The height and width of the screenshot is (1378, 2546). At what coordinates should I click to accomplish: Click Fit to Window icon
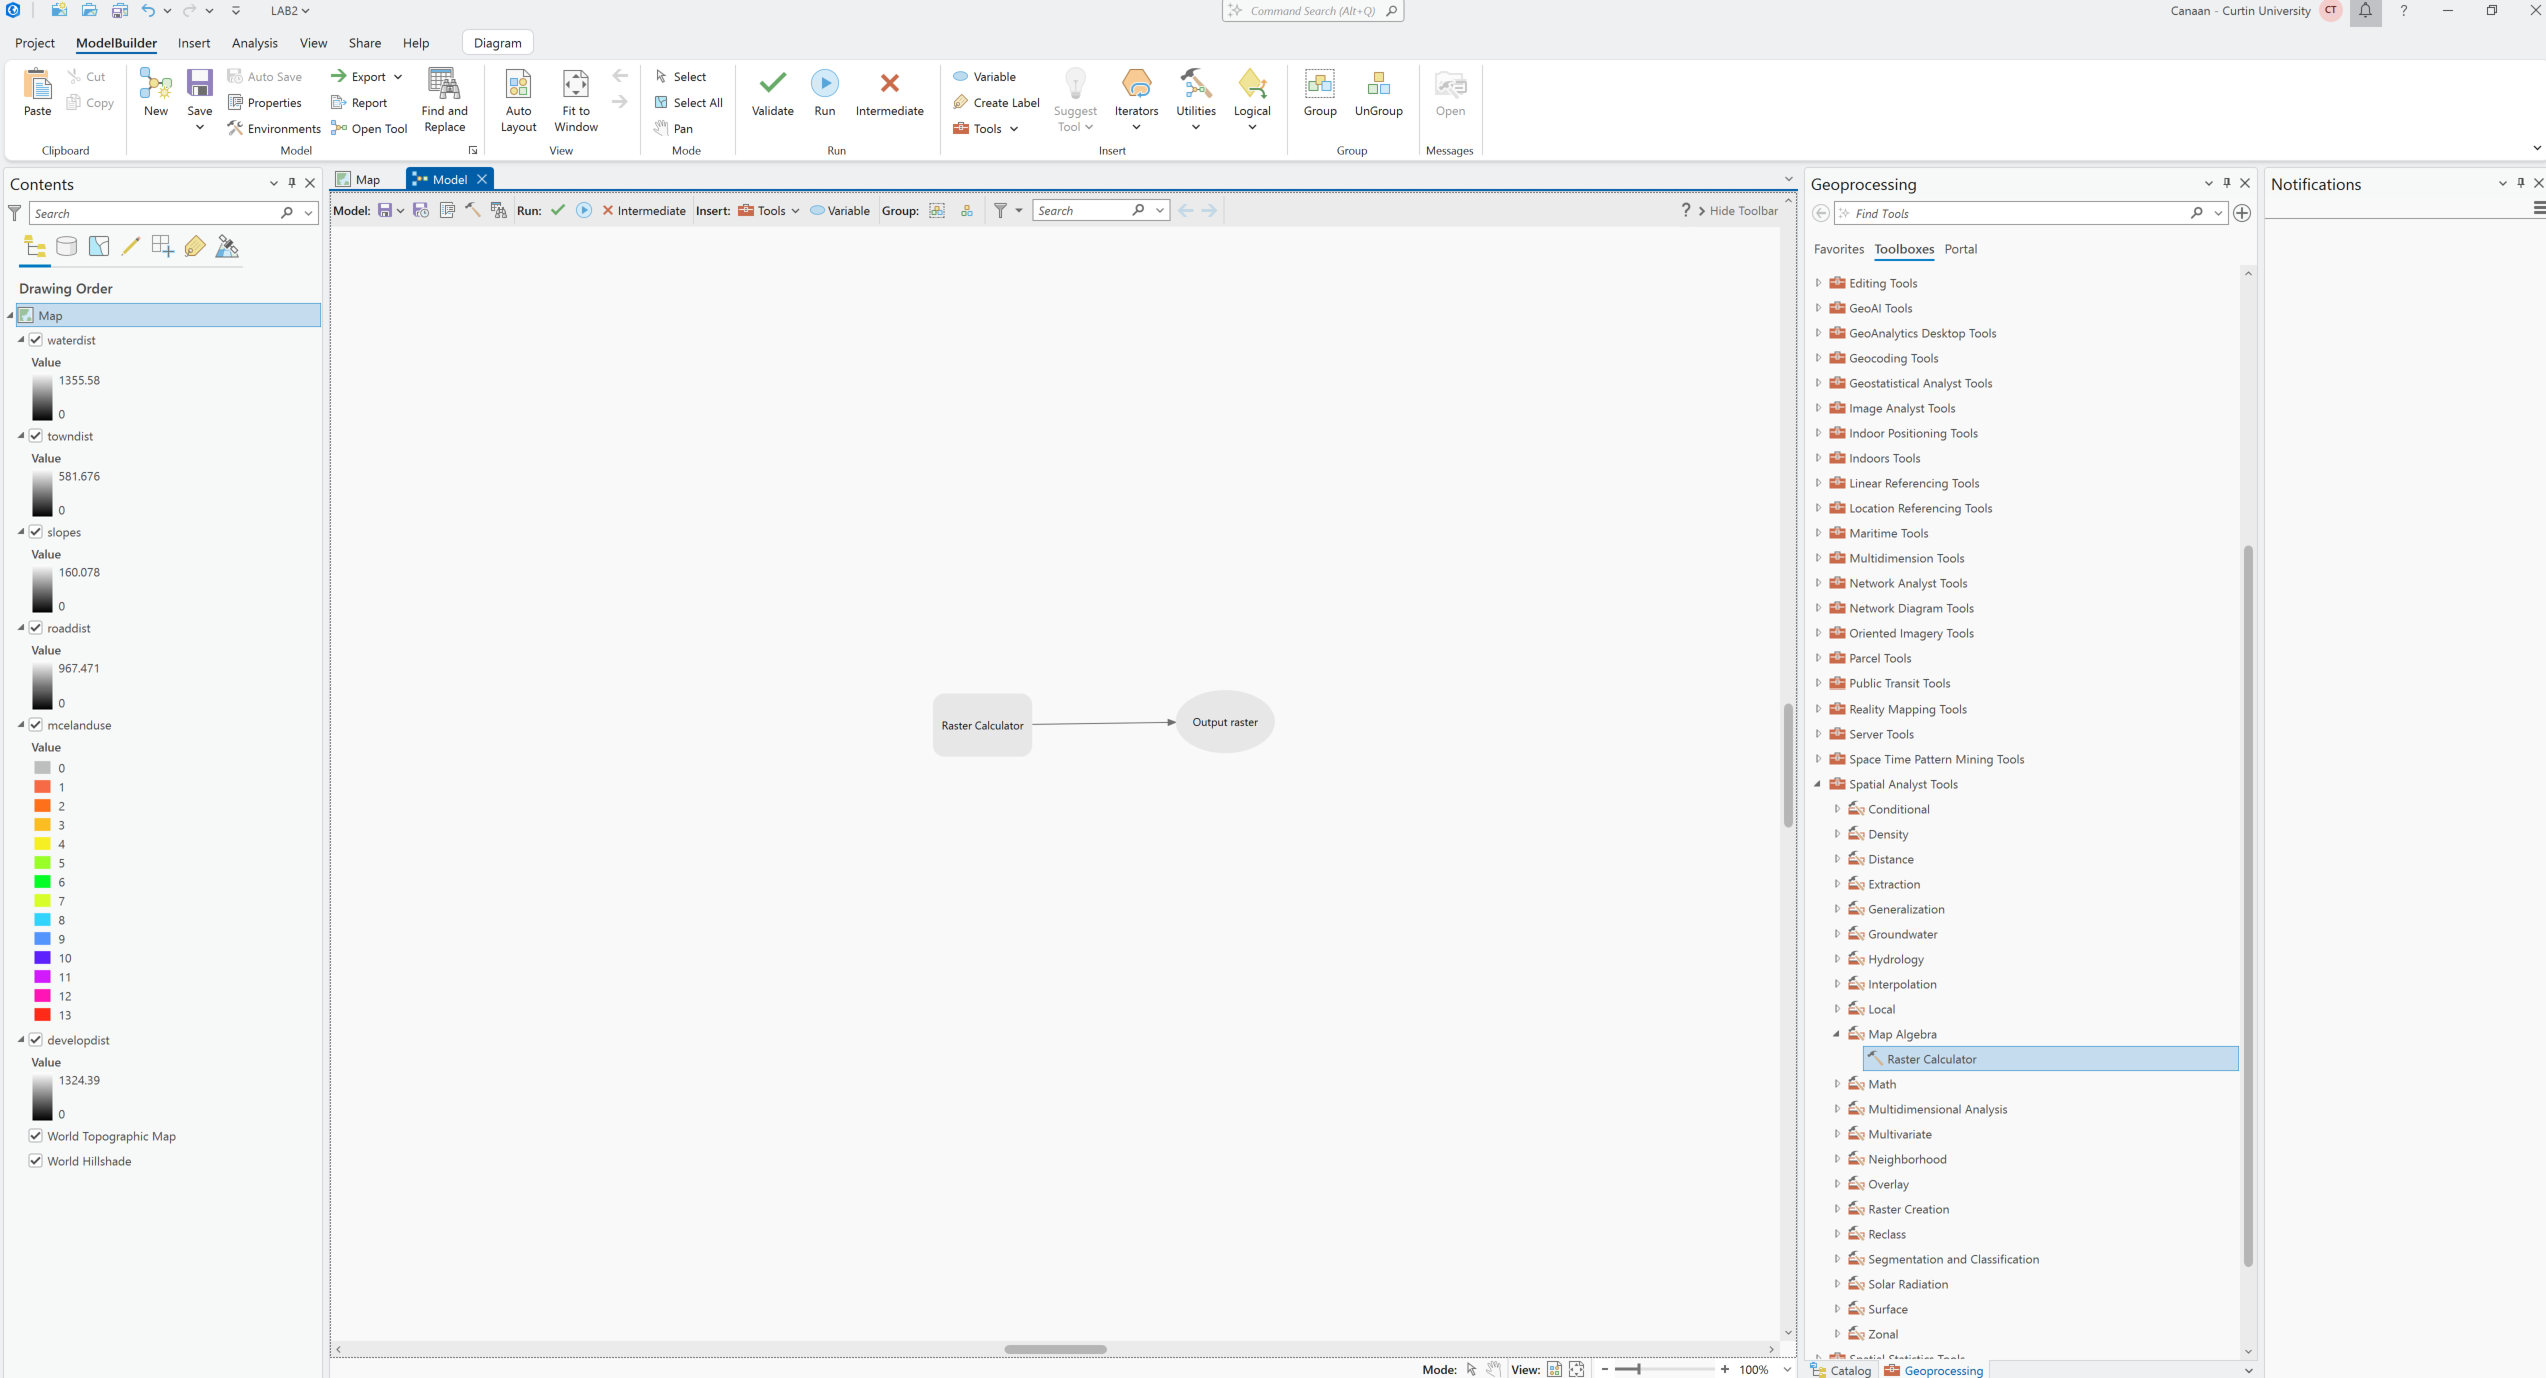576,84
